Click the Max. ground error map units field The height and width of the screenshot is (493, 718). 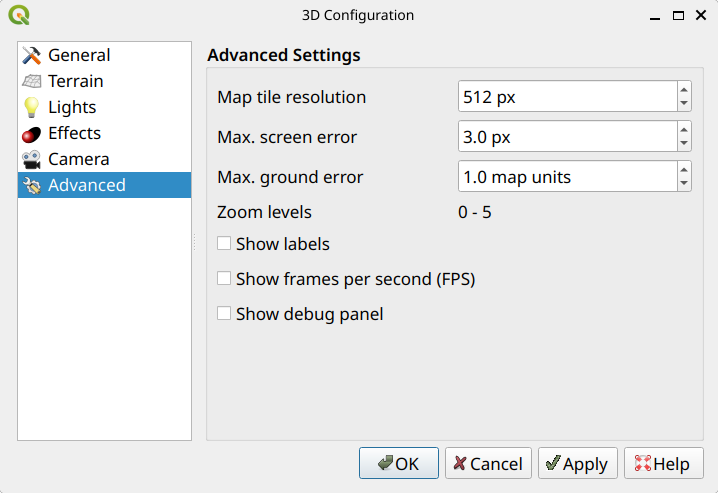[568, 176]
